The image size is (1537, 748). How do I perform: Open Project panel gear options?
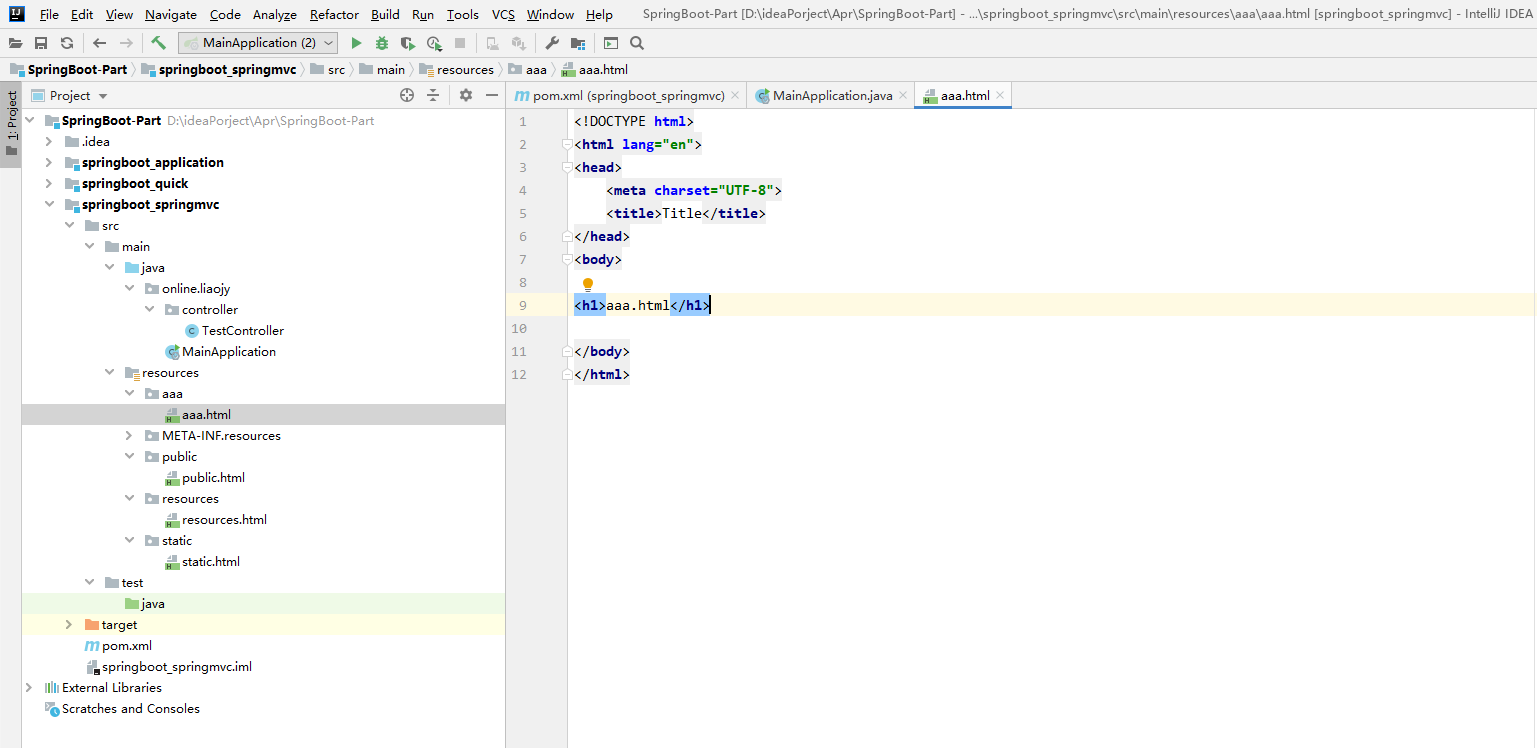(x=466, y=95)
